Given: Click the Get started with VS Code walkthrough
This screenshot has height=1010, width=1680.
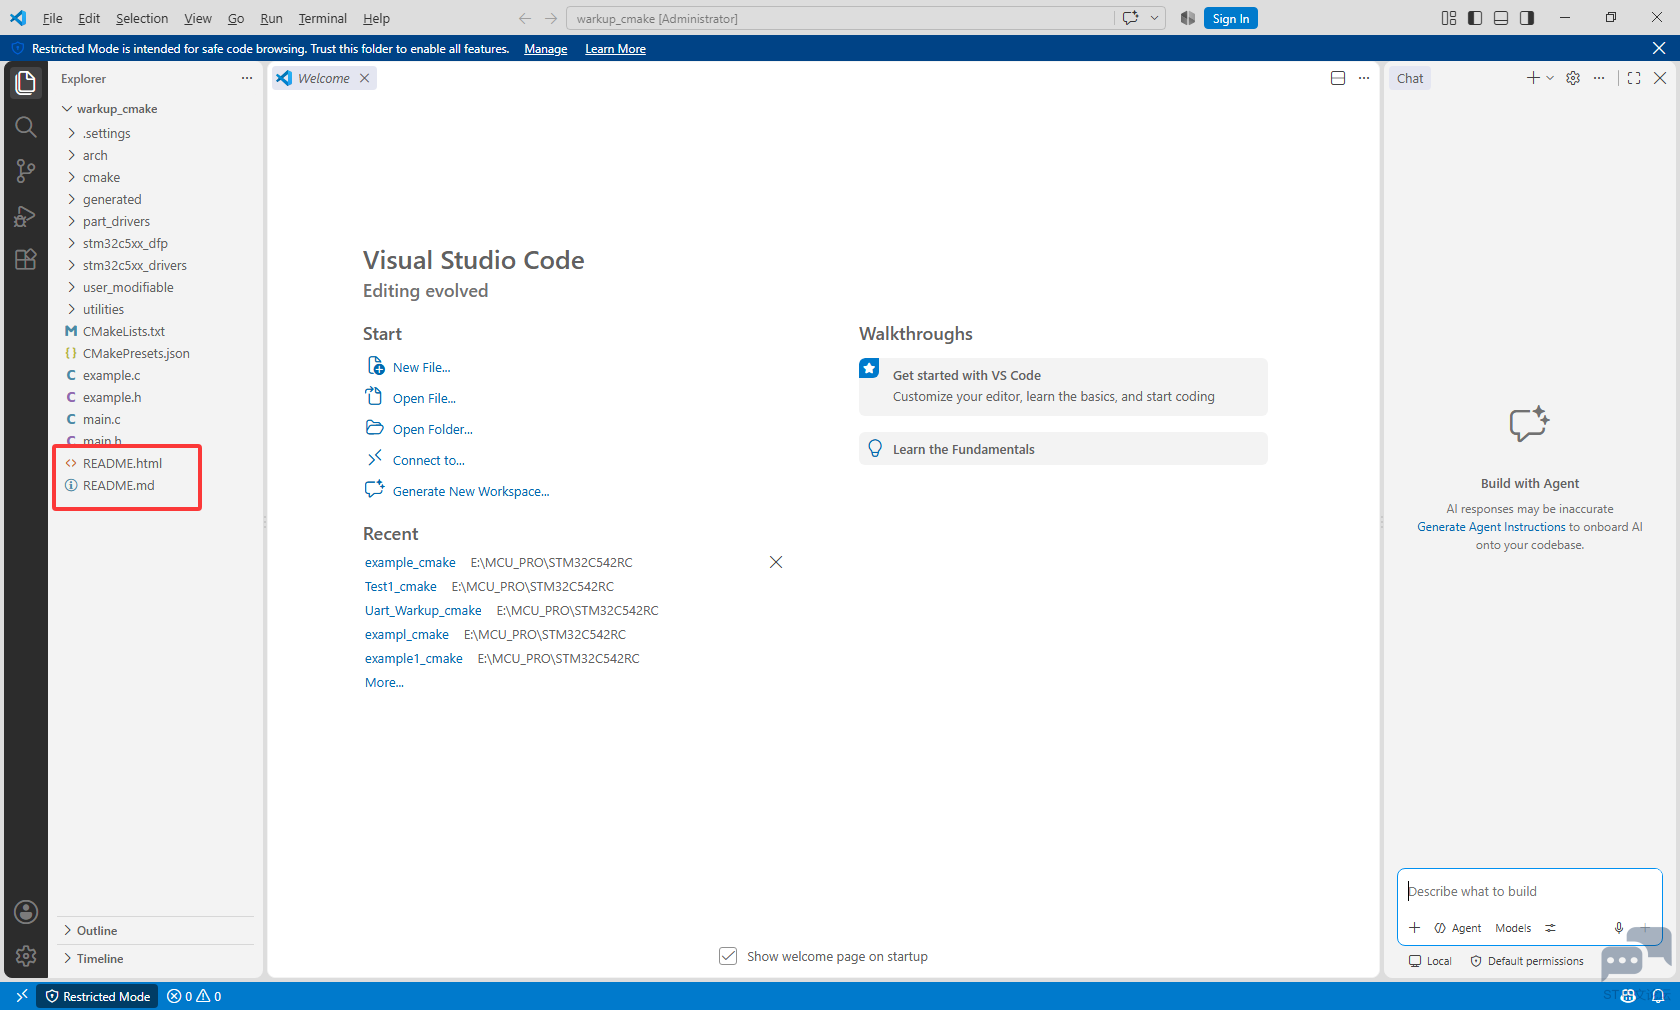Looking at the screenshot, I should point(1063,386).
